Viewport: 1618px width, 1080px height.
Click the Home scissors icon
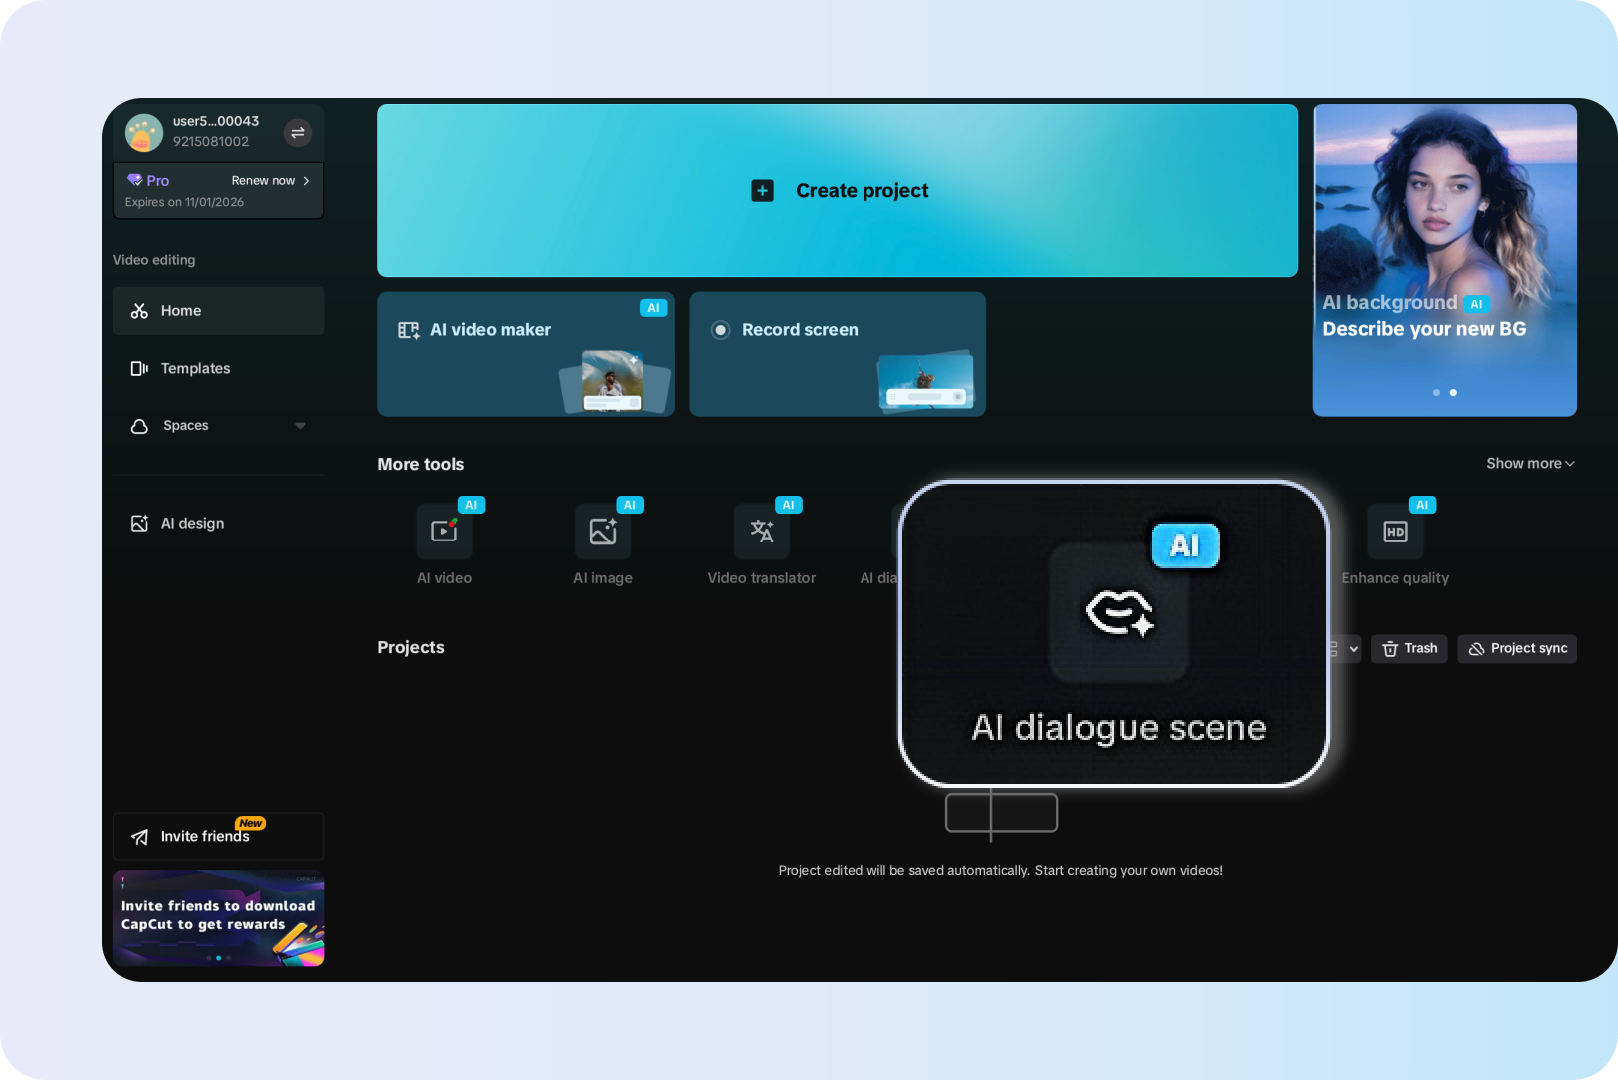tap(139, 310)
